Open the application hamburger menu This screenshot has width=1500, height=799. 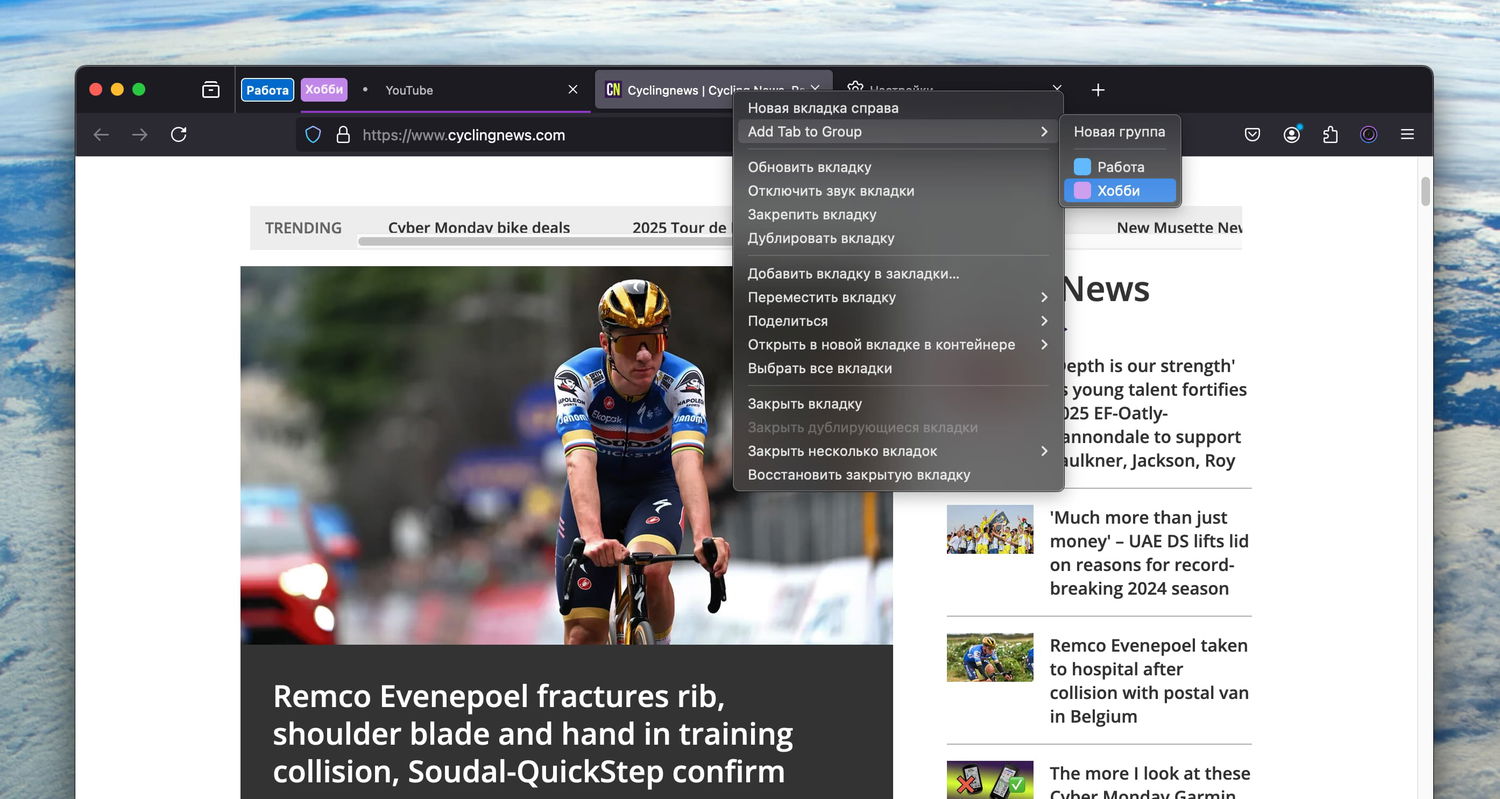tap(1407, 134)
